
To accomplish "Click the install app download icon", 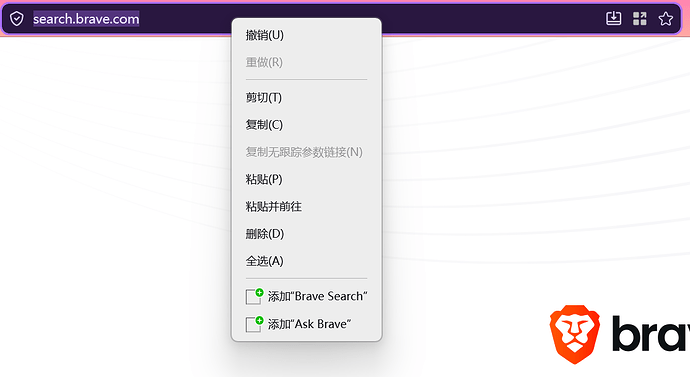I will coord(613,18).
